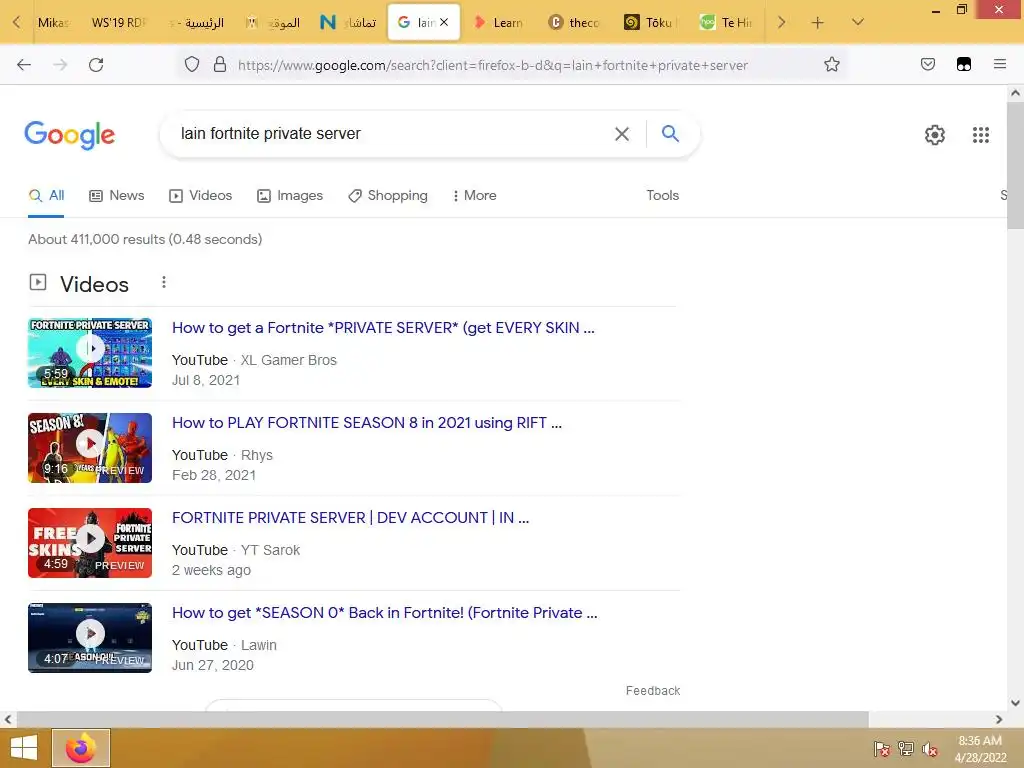Switch to the Learn browser tab
The height and width of the screenshot is (768, 1024).
point(500,23)
